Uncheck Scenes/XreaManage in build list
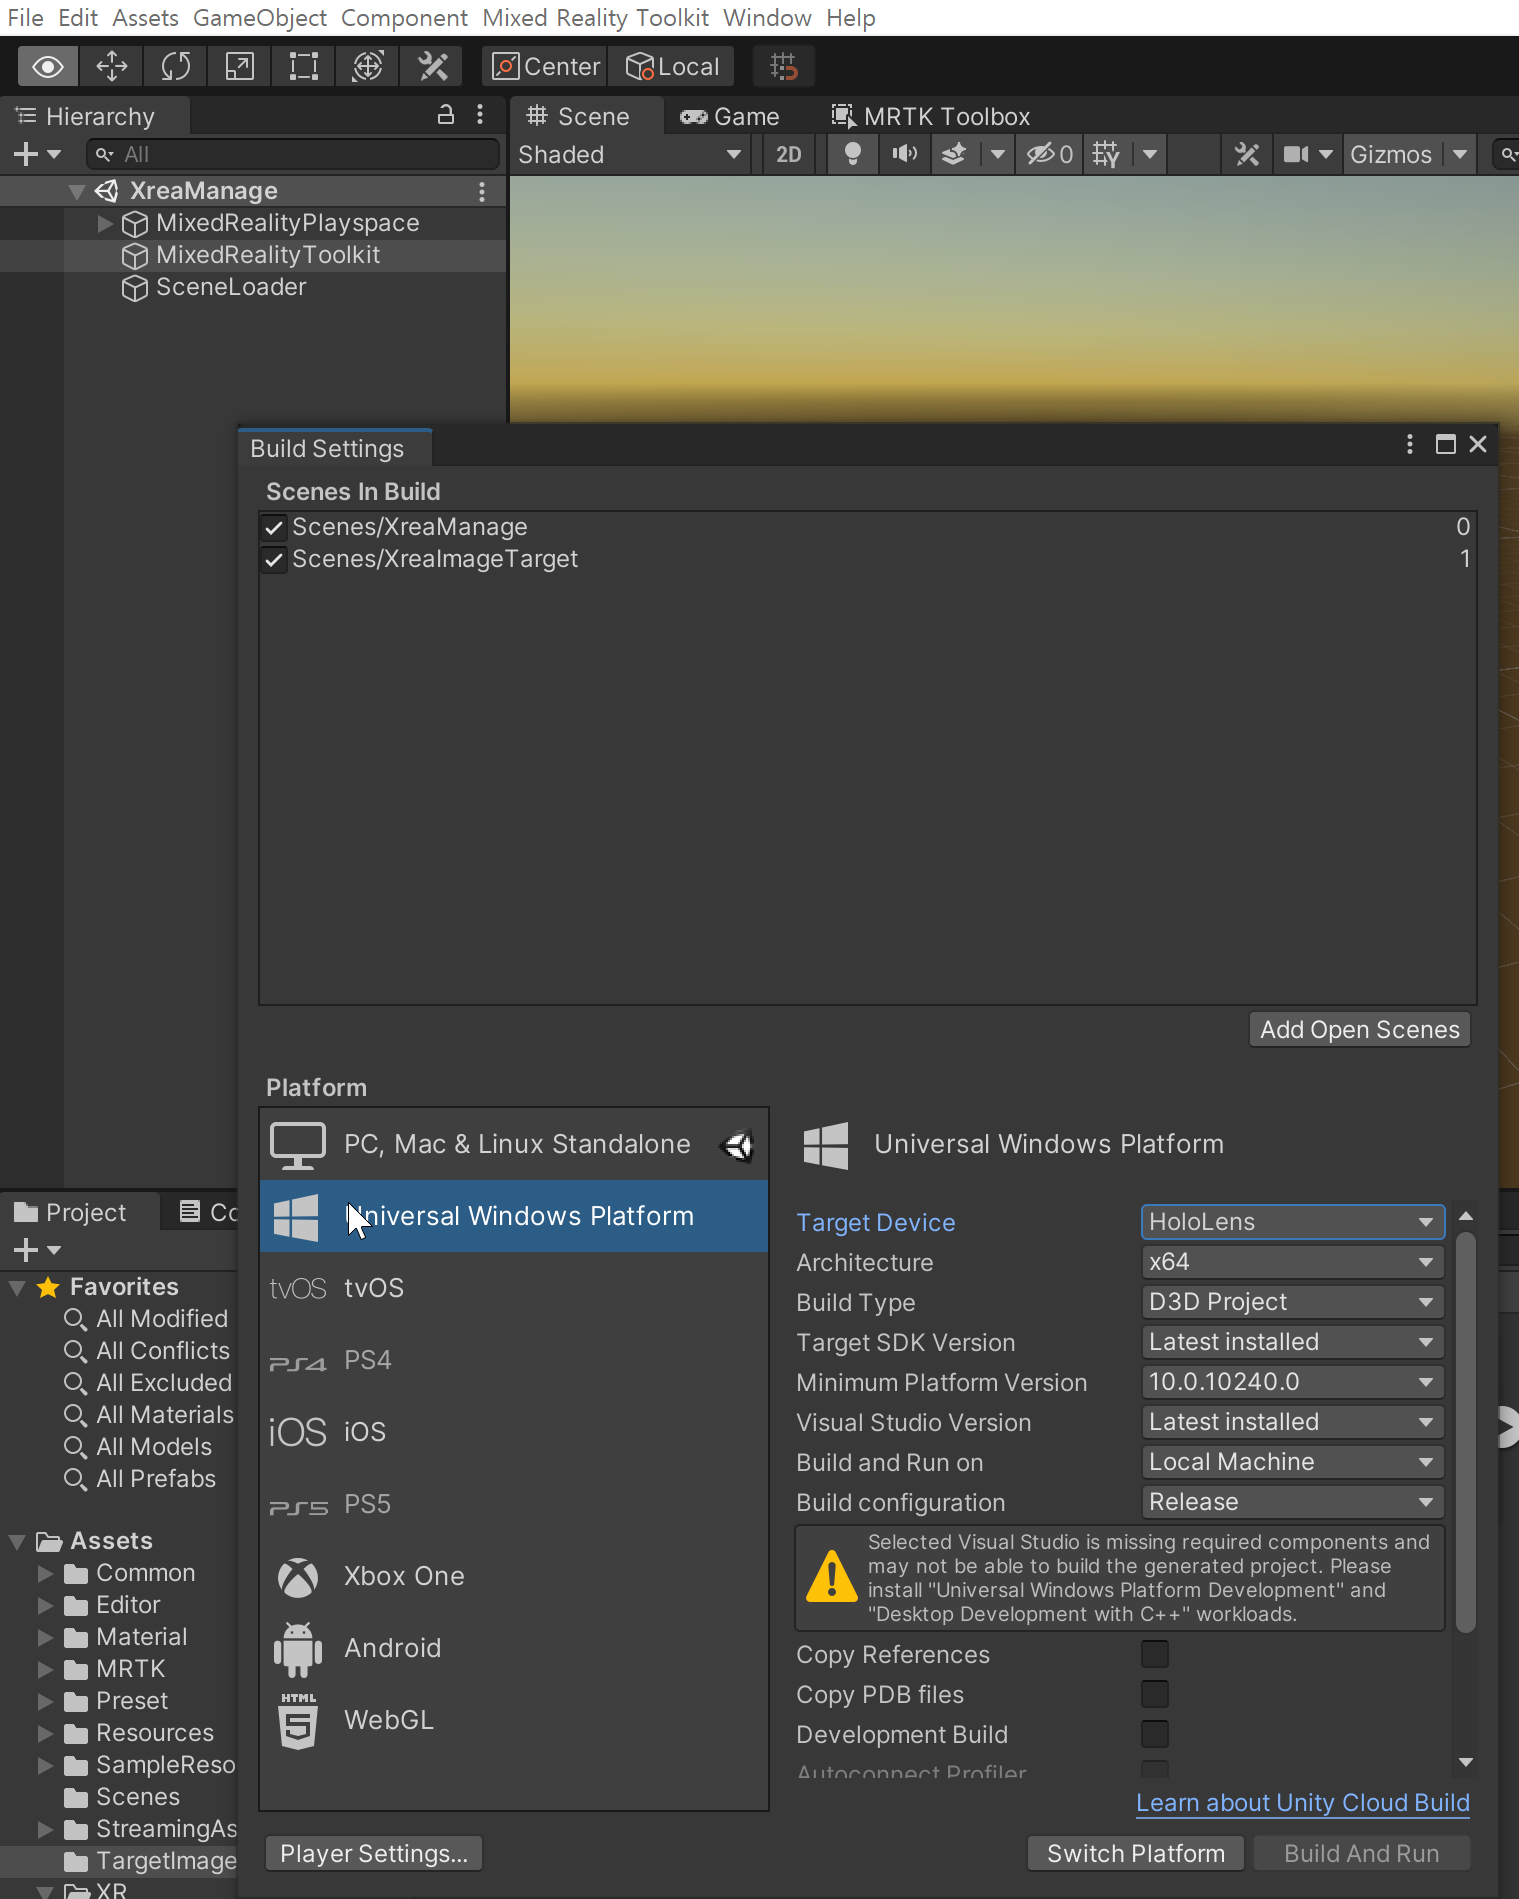The height and width of the screenshot is (1899, 1519). pos(274,527)
